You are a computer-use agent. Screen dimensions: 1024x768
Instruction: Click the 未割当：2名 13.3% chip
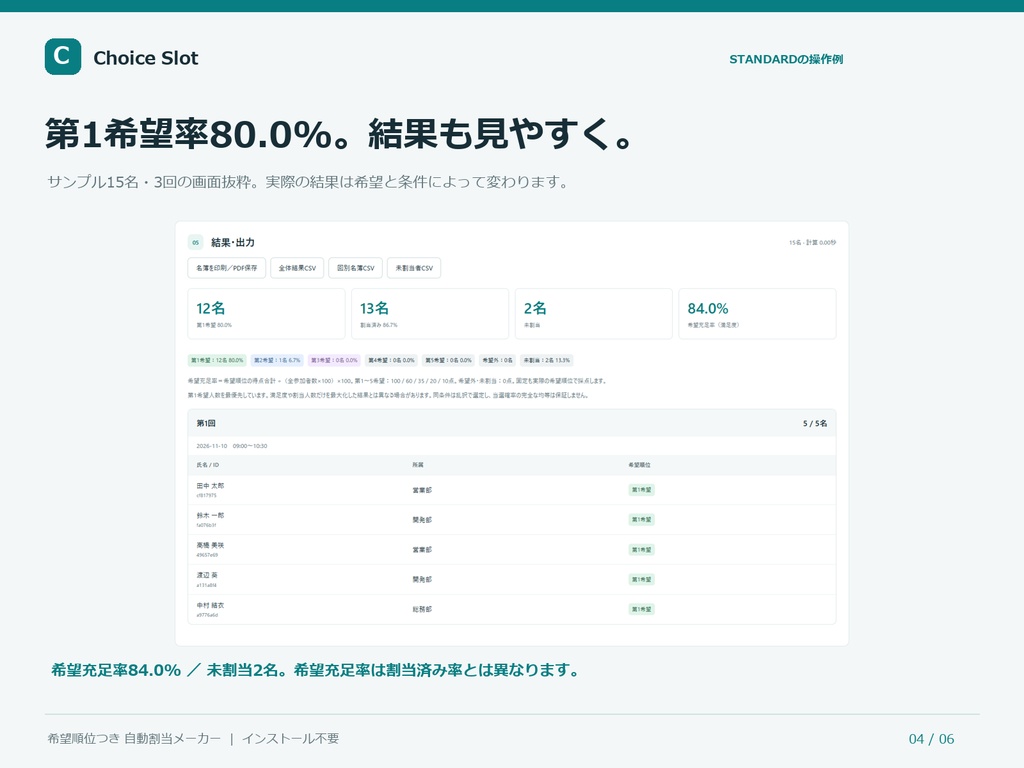point(547,360)
